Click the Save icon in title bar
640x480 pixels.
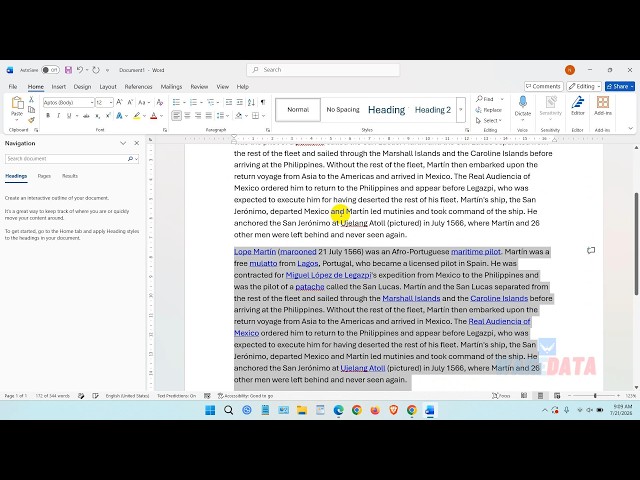point(68,70)
